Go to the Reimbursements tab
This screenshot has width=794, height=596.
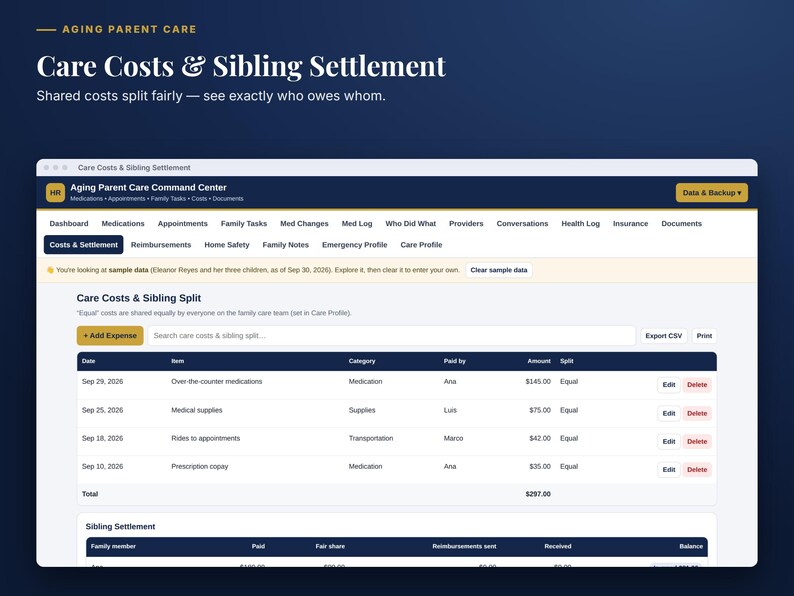tap(161, 245)
